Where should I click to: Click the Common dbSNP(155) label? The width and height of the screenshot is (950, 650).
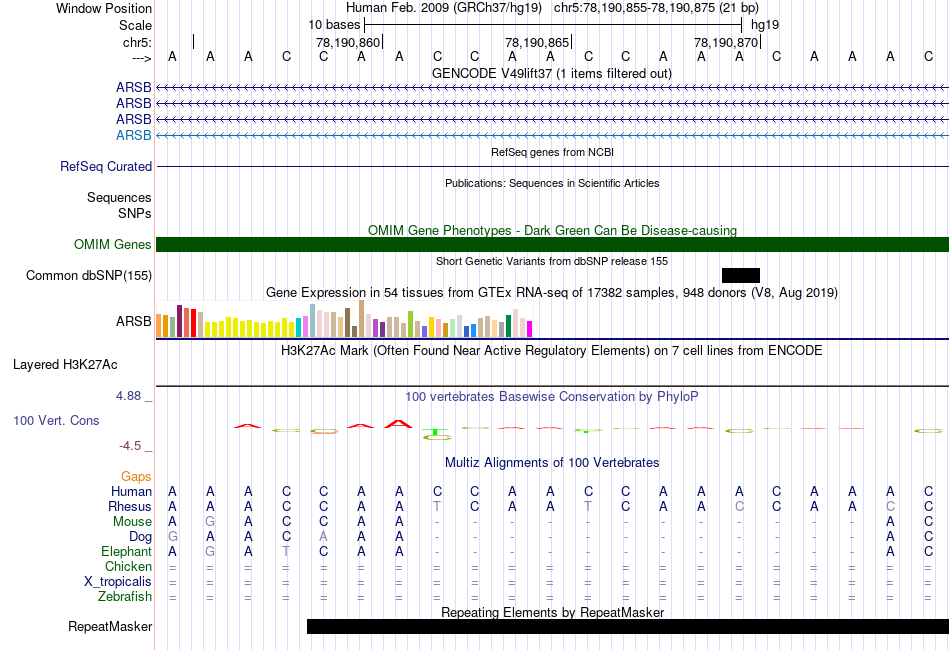pos(89,276)
